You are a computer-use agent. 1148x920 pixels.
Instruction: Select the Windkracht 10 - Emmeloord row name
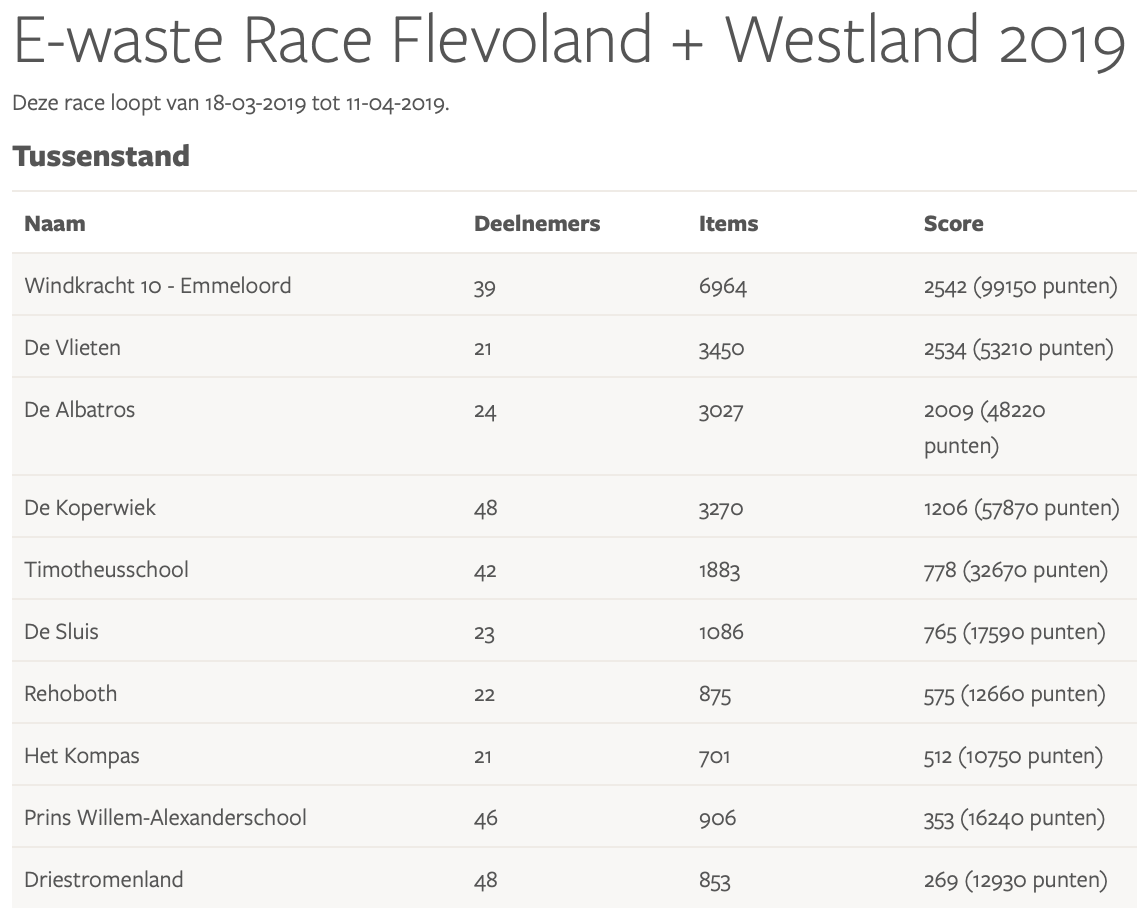[x=158, y=286]
